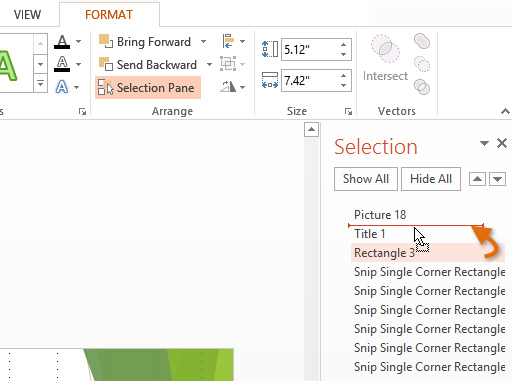
Task: Click the Bring Forward arrow in Selection pane
Action: click(477, 179)
